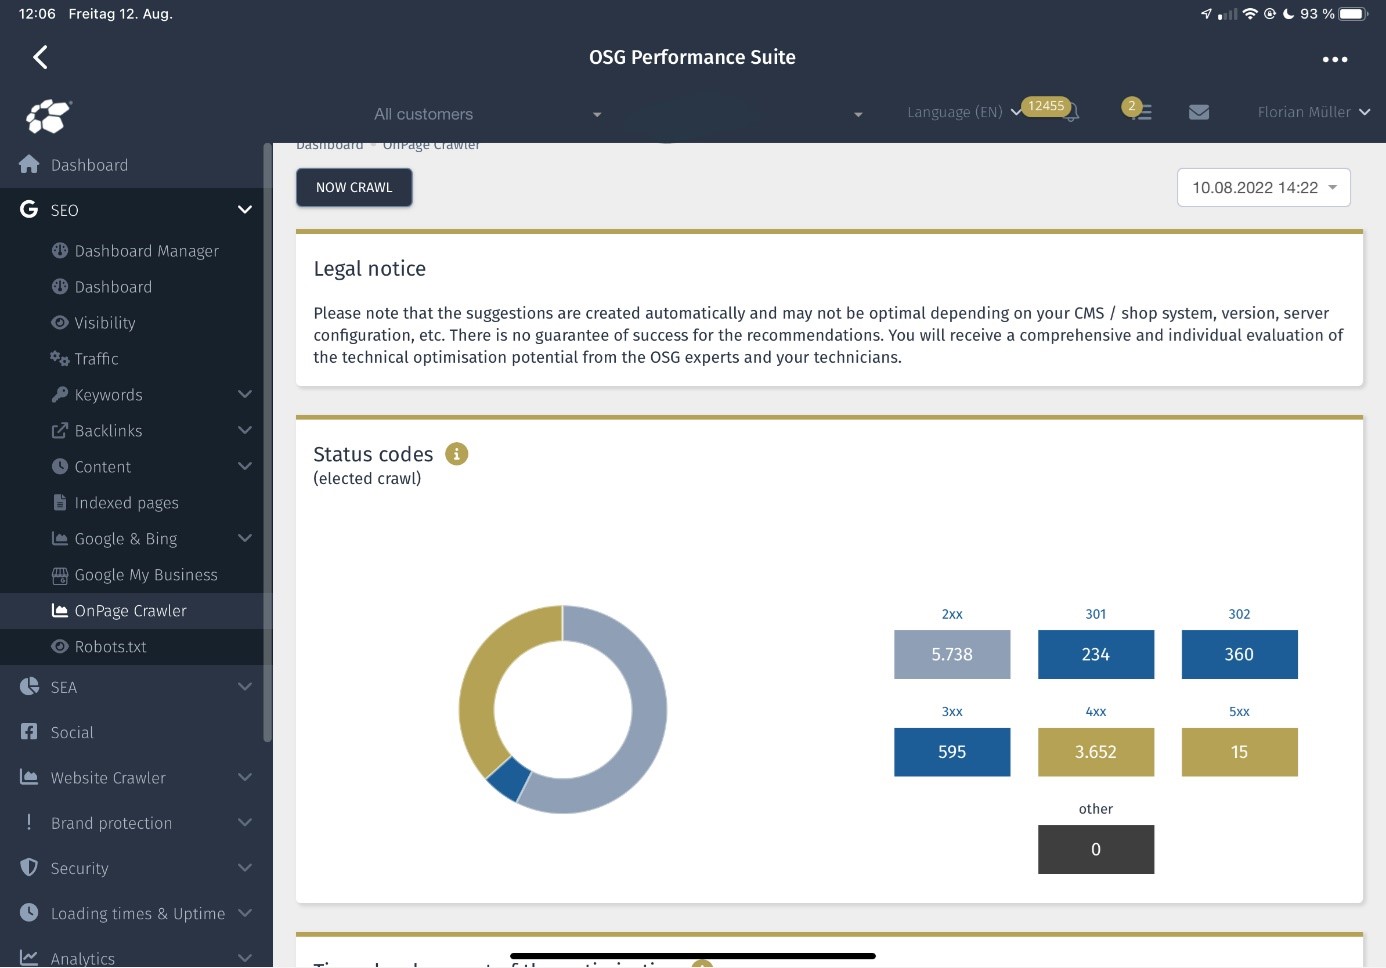The width and height of the screenshot is (1386, 968).
Task: Click the gears icon beside Traffic
Action: [60, 358]
